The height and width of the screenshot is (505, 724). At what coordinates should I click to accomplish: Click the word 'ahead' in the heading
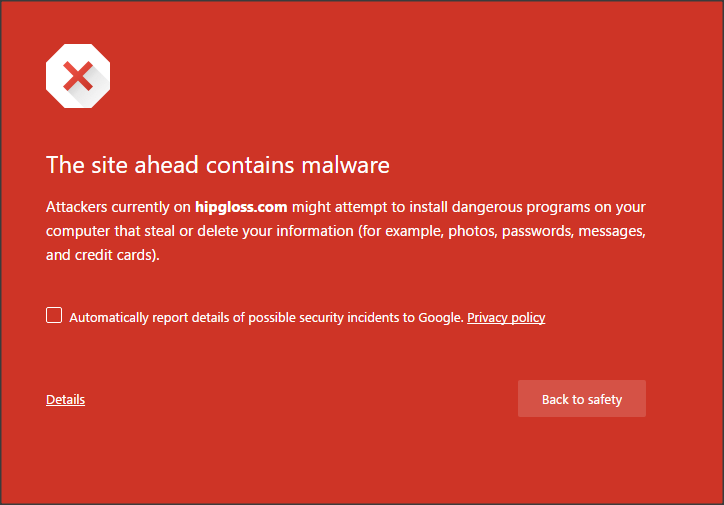166,165
